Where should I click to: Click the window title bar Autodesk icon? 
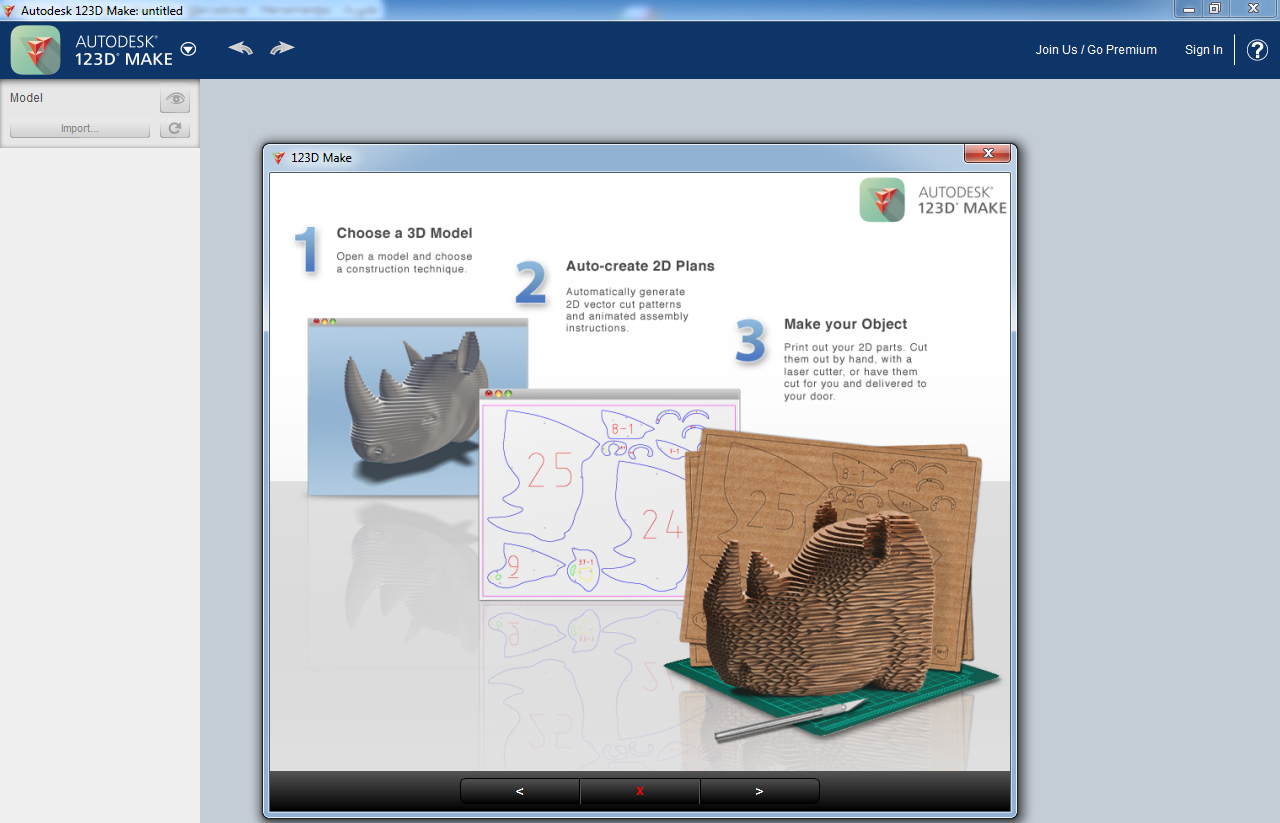pos(10,10)
